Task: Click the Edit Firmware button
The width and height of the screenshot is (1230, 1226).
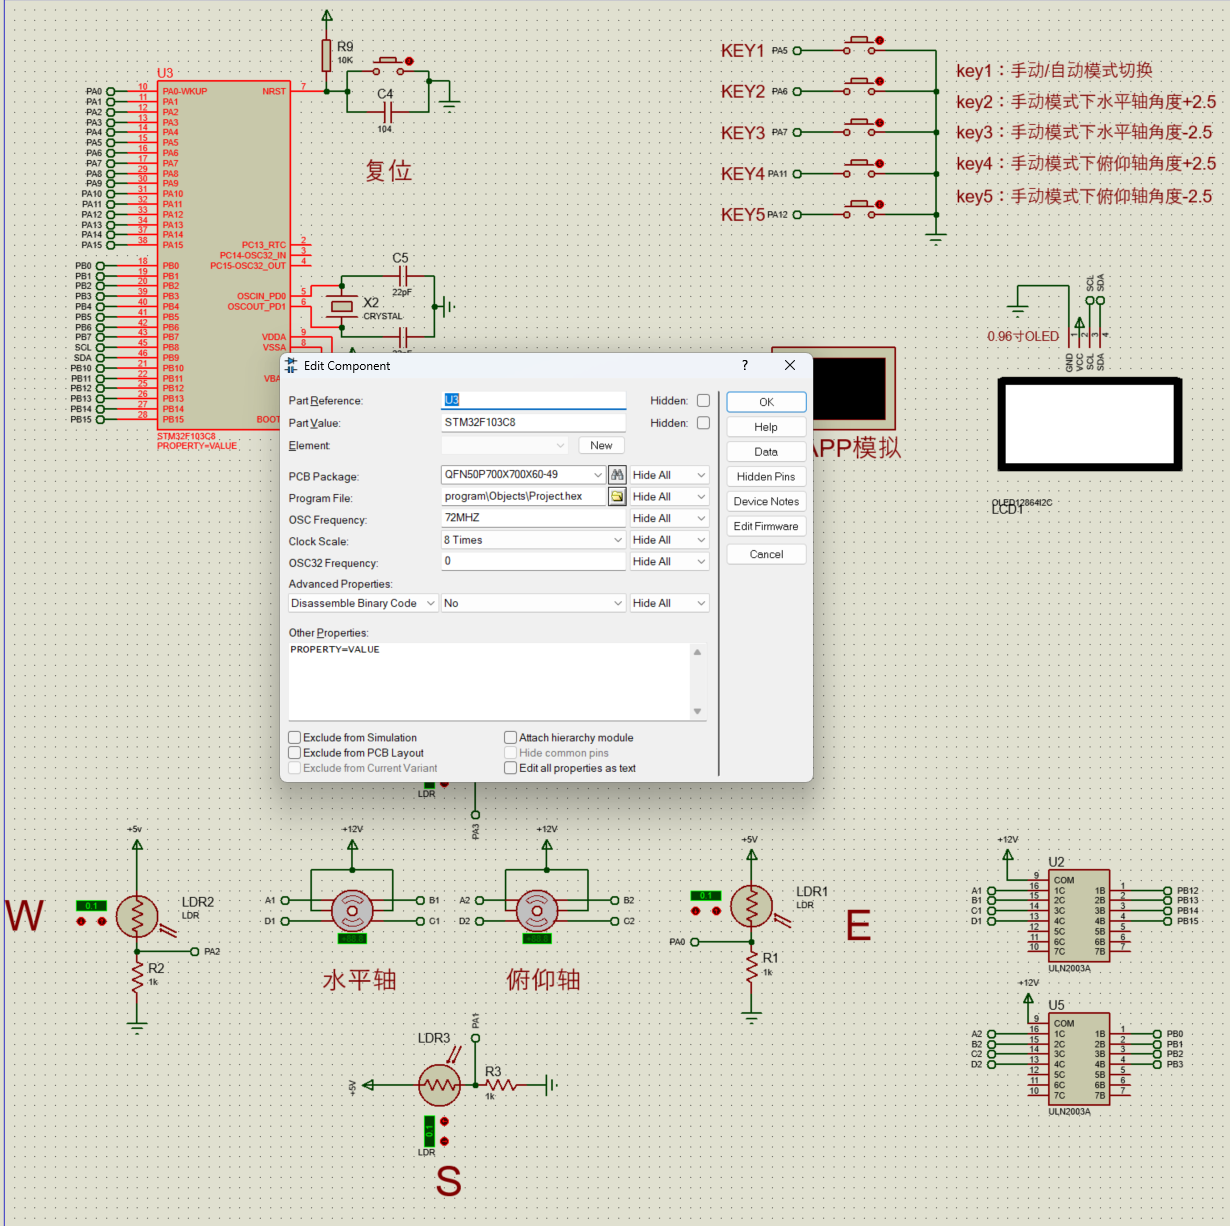Action: pyautogui.click(x=766, y=526)
